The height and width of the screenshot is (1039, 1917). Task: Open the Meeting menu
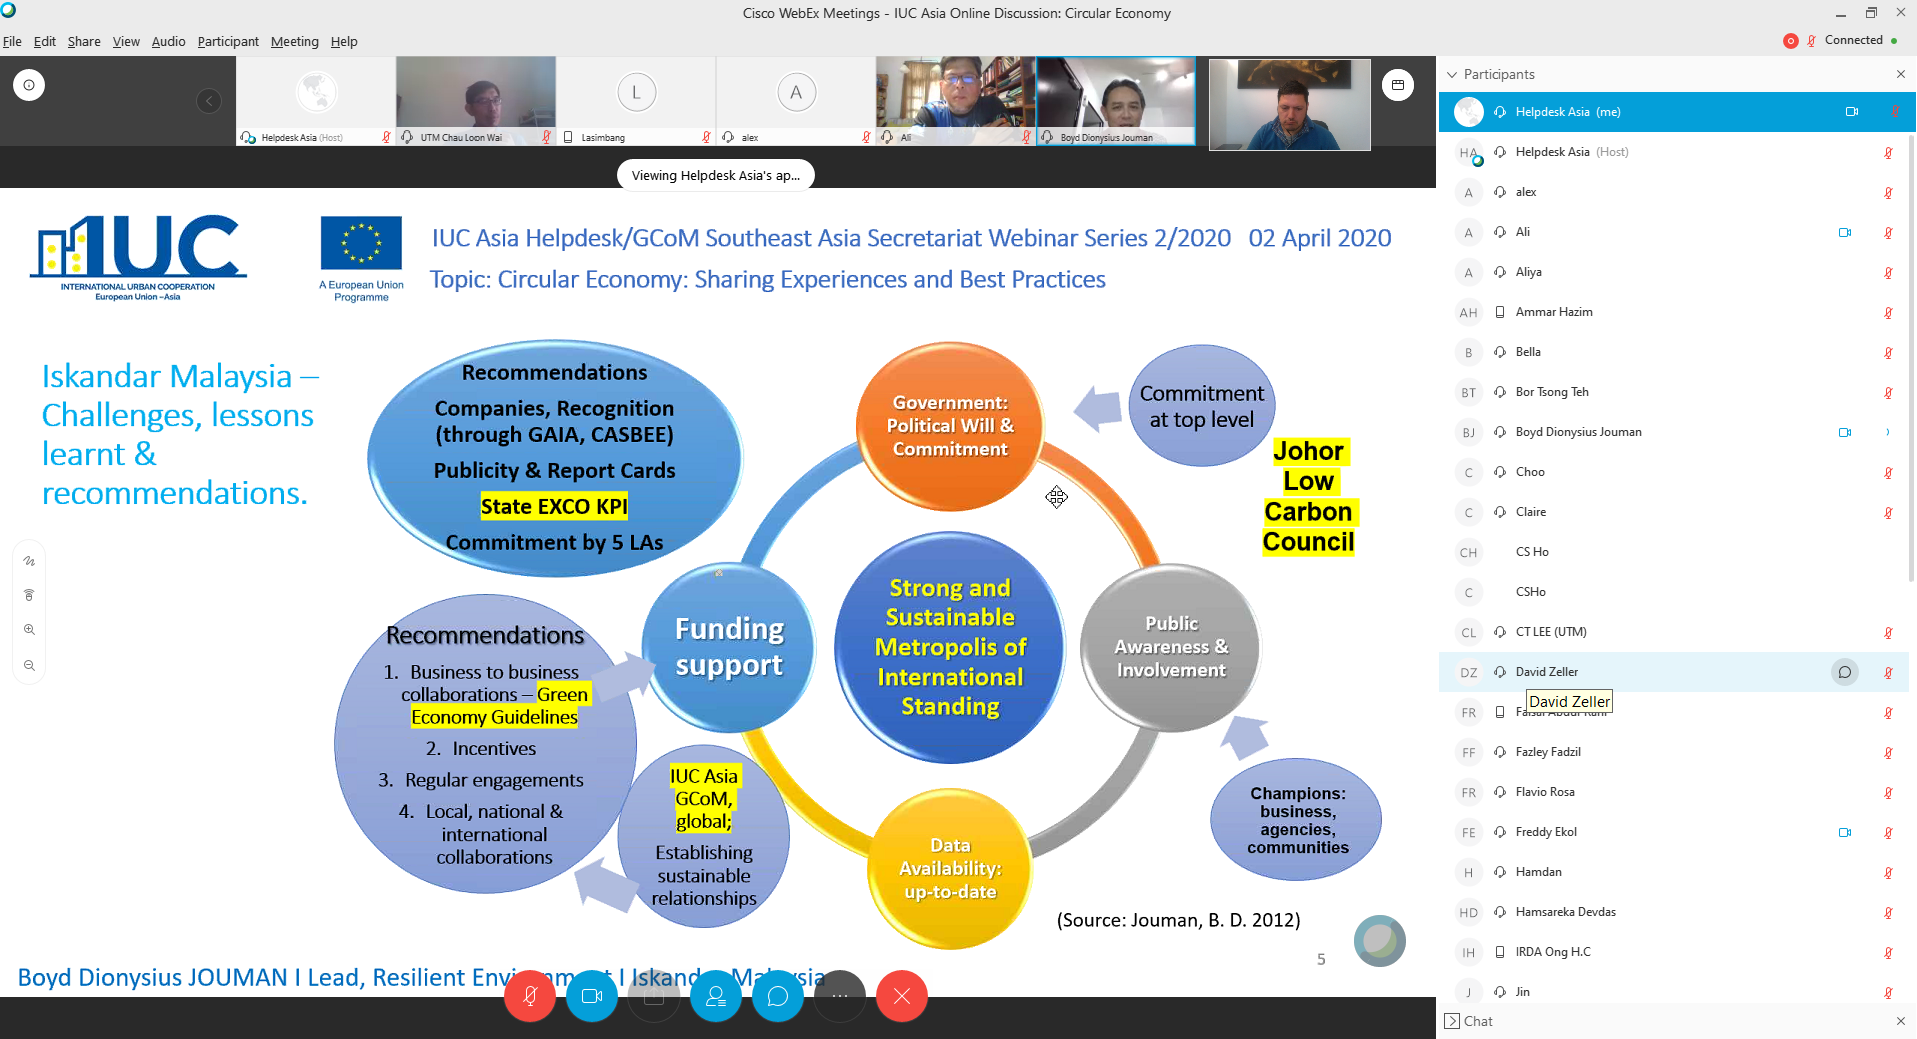click(294, 42)
